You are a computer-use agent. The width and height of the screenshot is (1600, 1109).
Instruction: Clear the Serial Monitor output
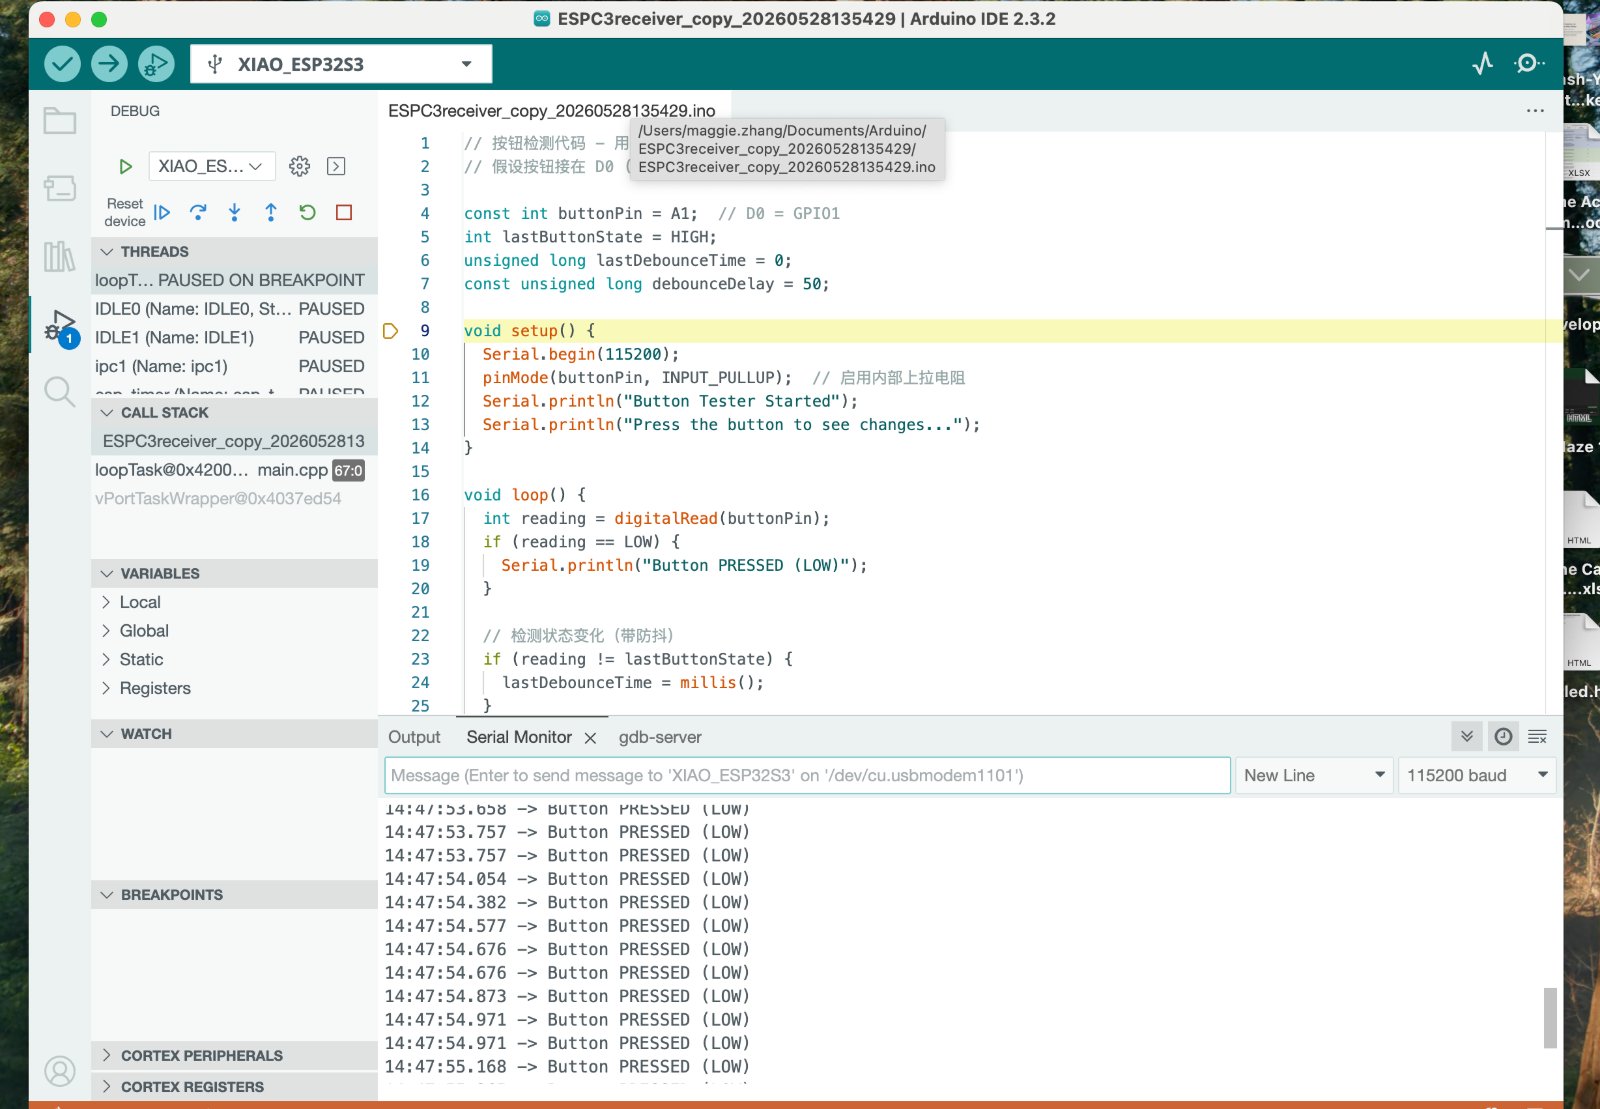point(1538,737)
